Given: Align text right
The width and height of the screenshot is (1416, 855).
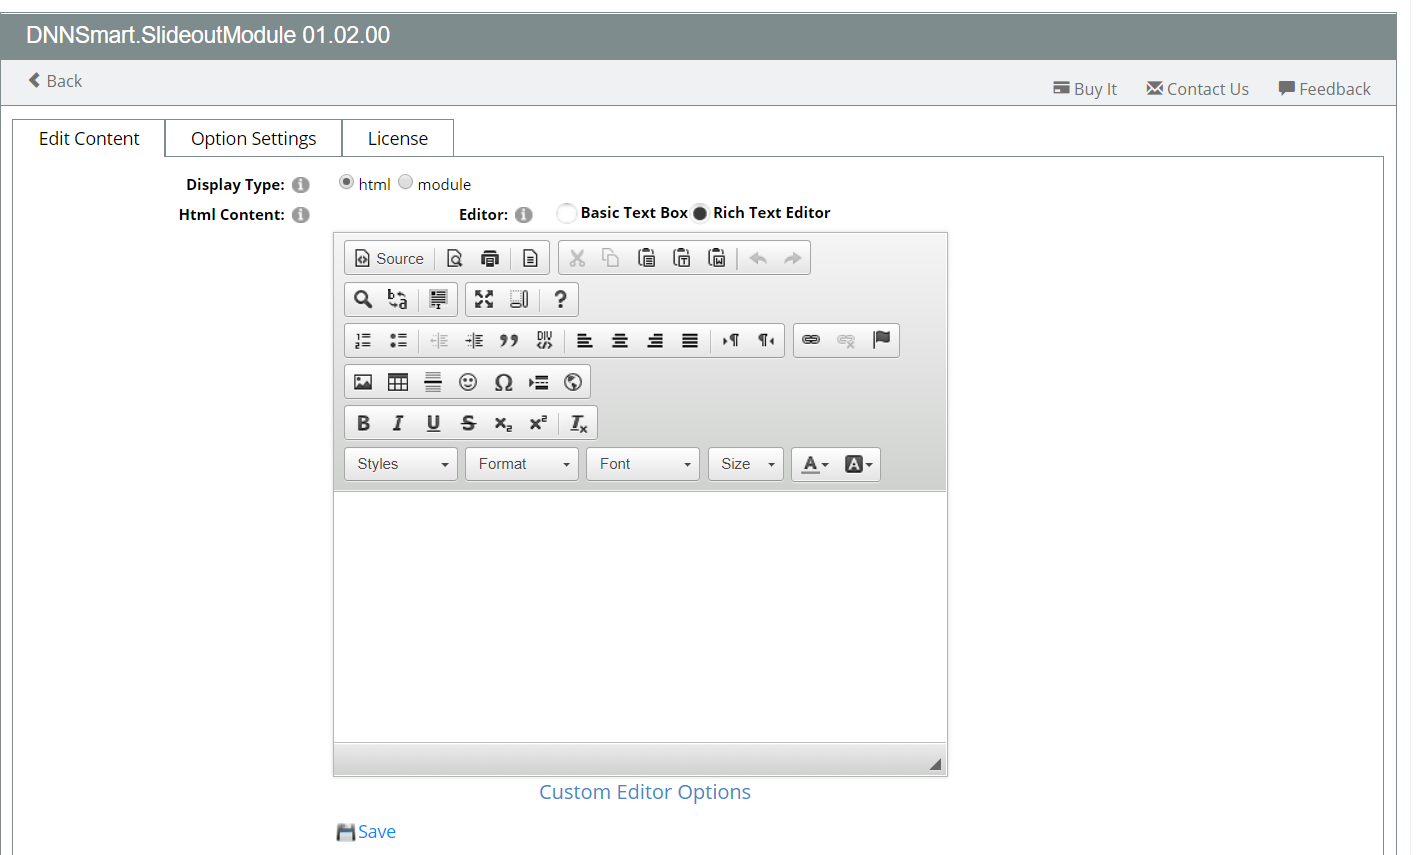Looking at the screenshot, I should 655,340.
